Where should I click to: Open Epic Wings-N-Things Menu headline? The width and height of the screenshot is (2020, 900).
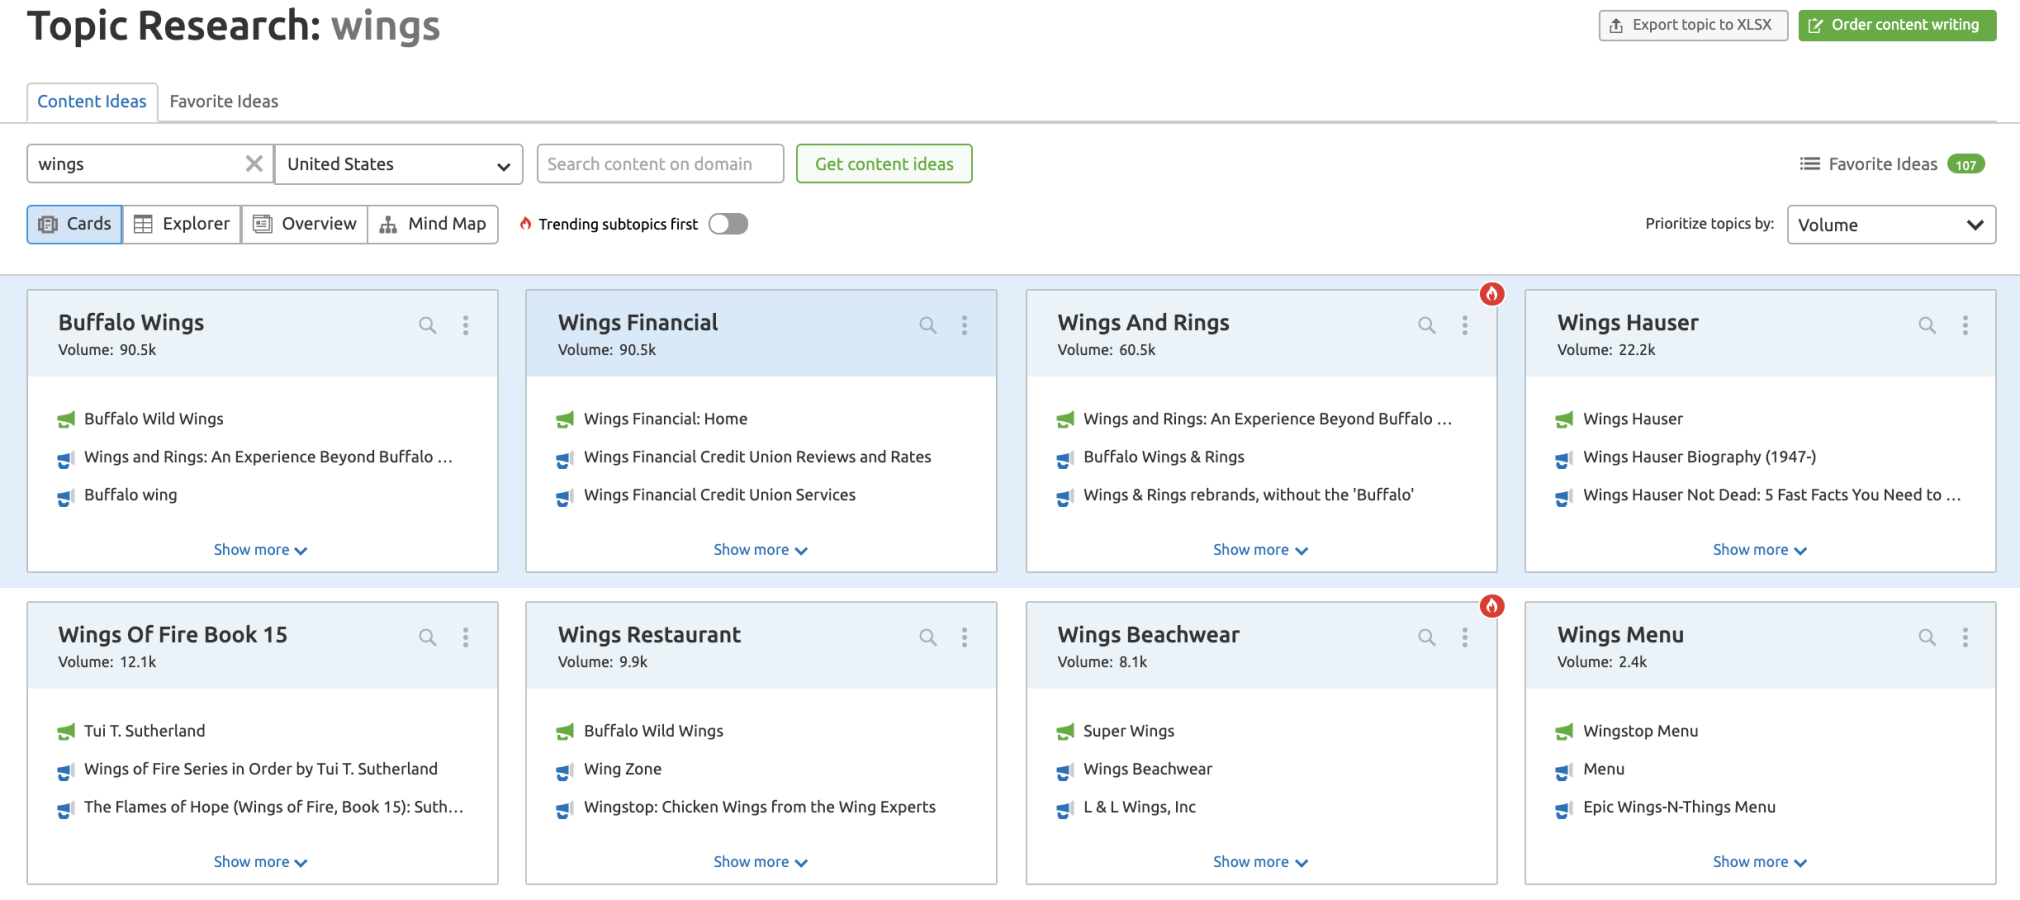coord(1679,807)
